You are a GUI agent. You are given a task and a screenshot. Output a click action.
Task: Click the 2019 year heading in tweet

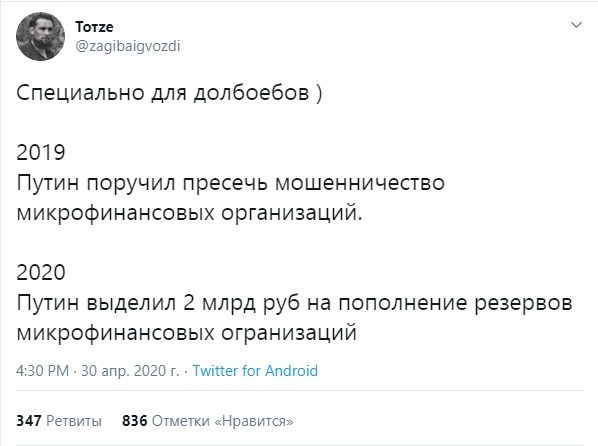[41, 152]
